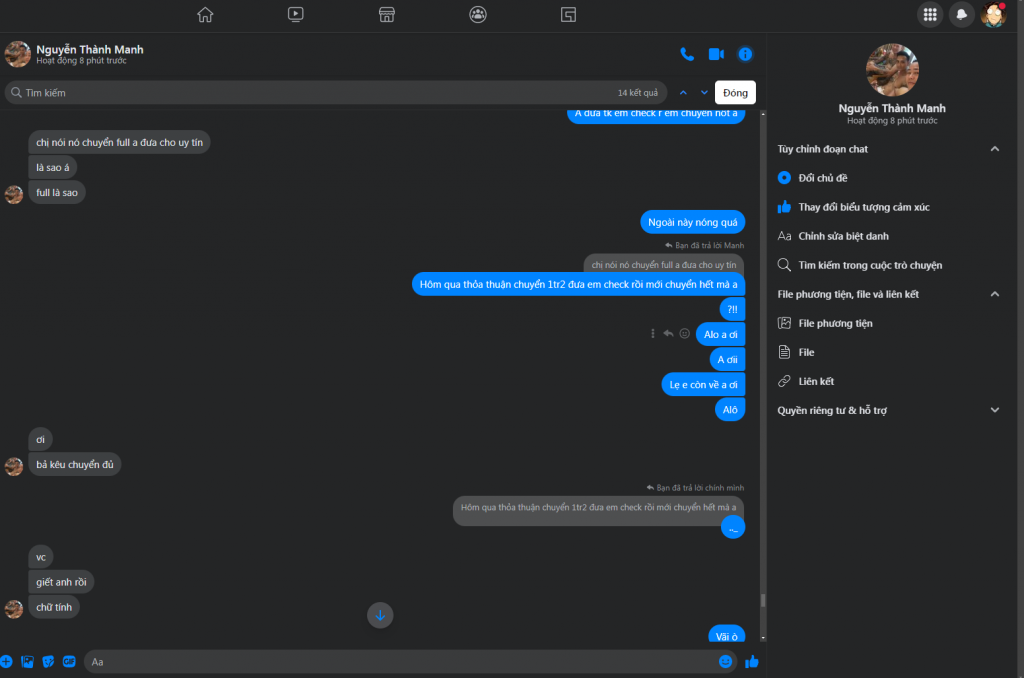Expand Quyền riêng tư & hỗ trợ
Image resolution: width=1024 pixels, height=678 pixels.
click(994, 410)
